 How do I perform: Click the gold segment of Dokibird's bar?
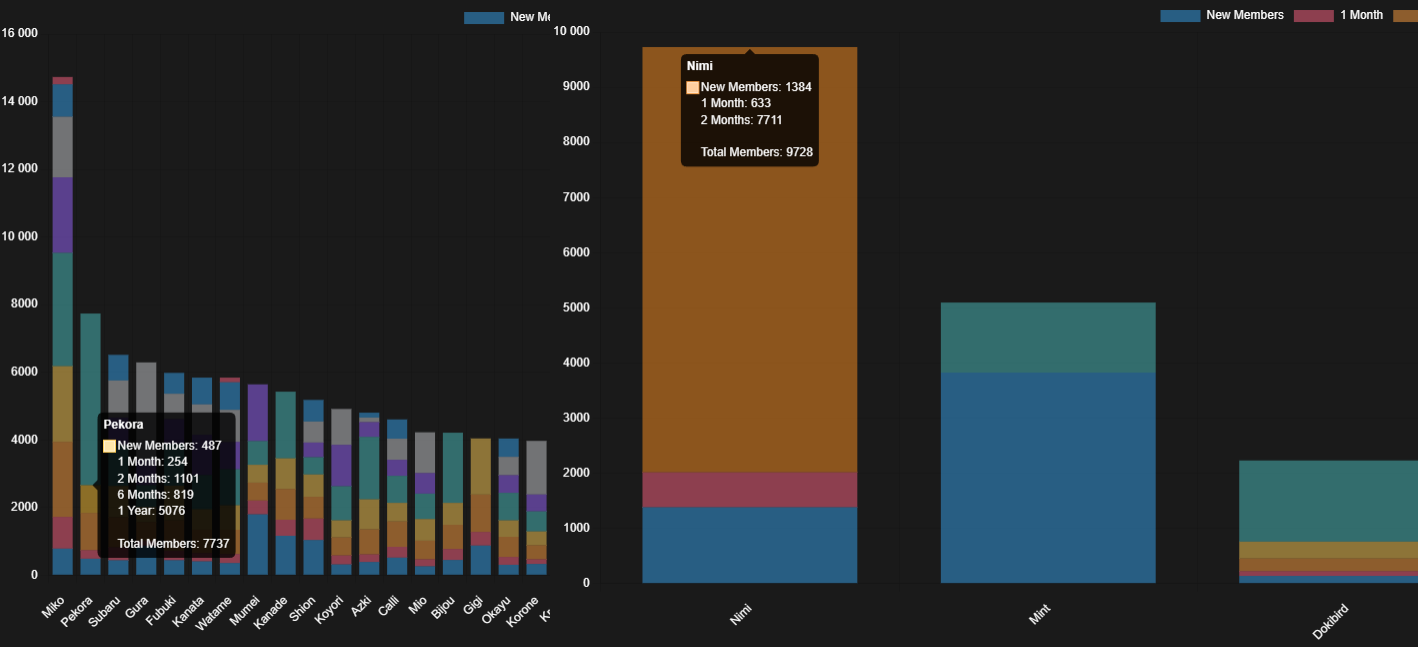click(1328, 550)
